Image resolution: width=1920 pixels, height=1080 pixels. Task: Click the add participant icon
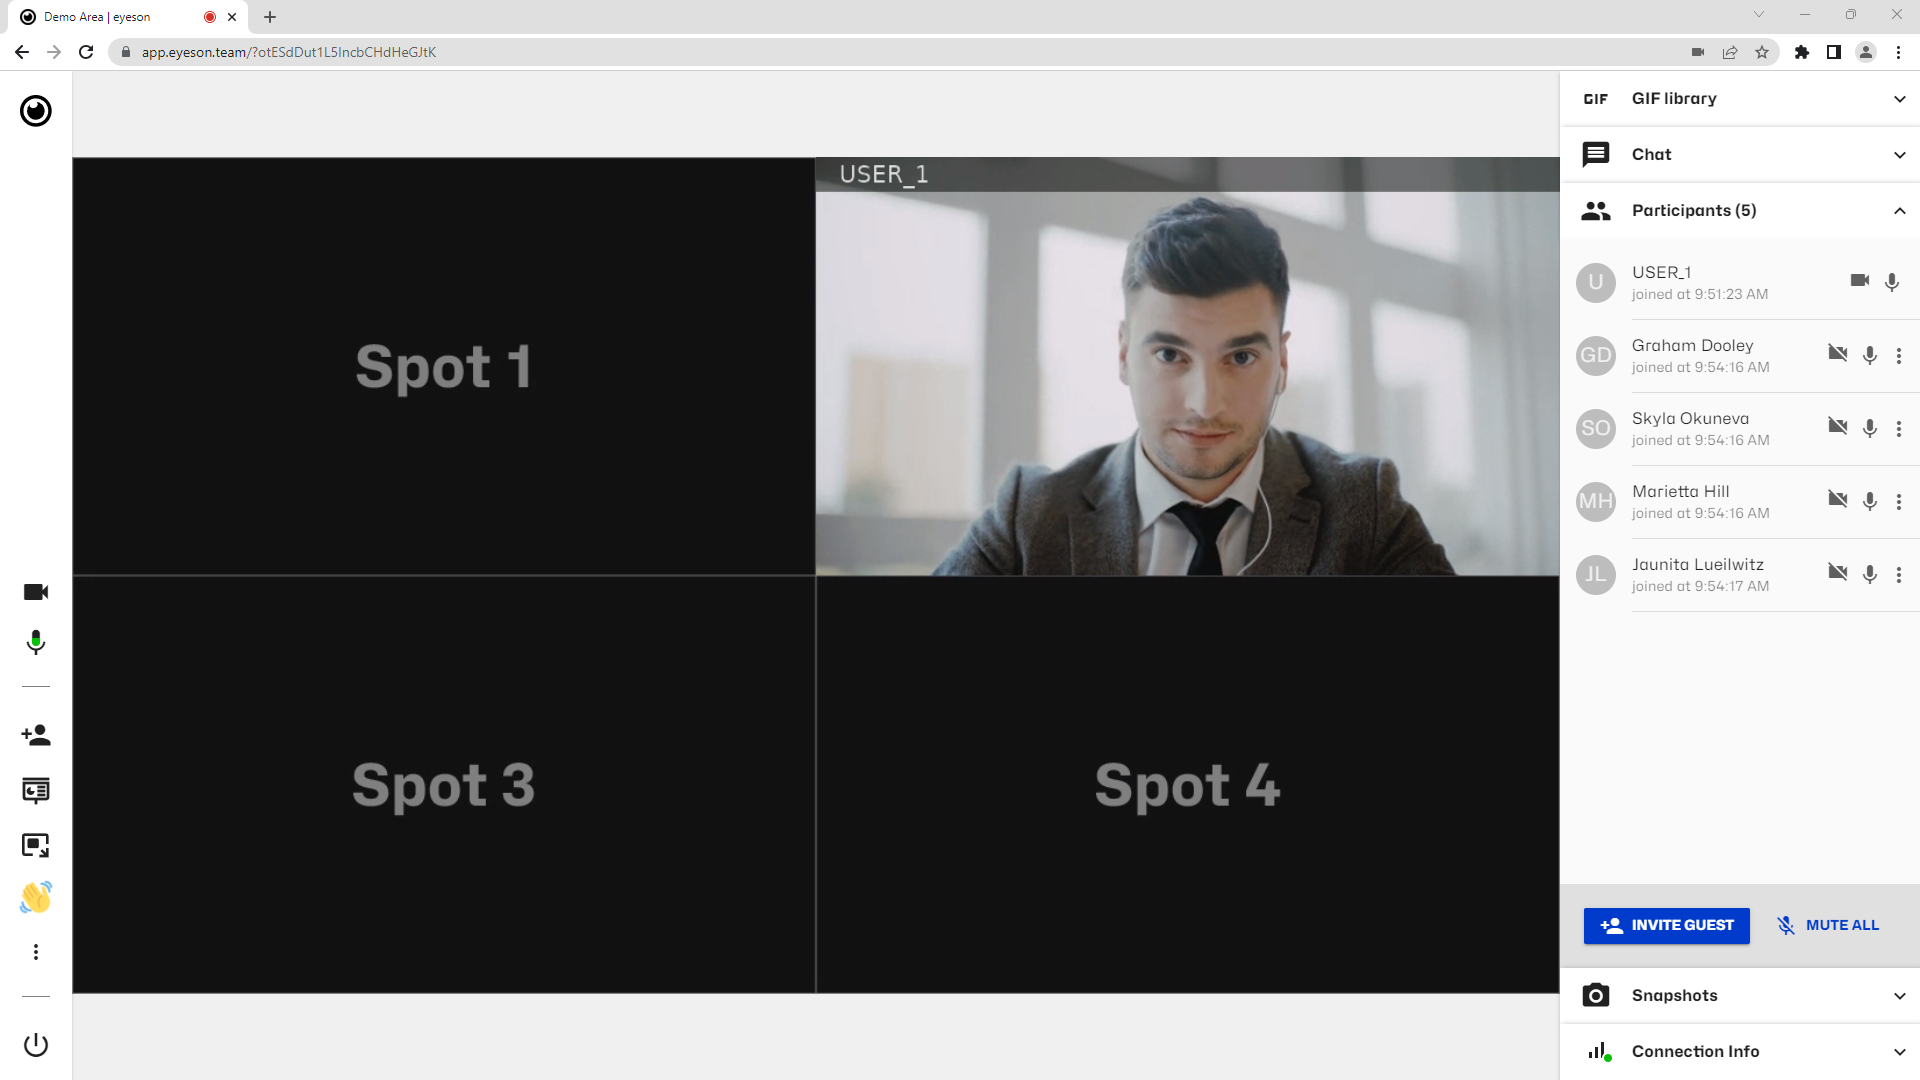(x=36, y=736)
